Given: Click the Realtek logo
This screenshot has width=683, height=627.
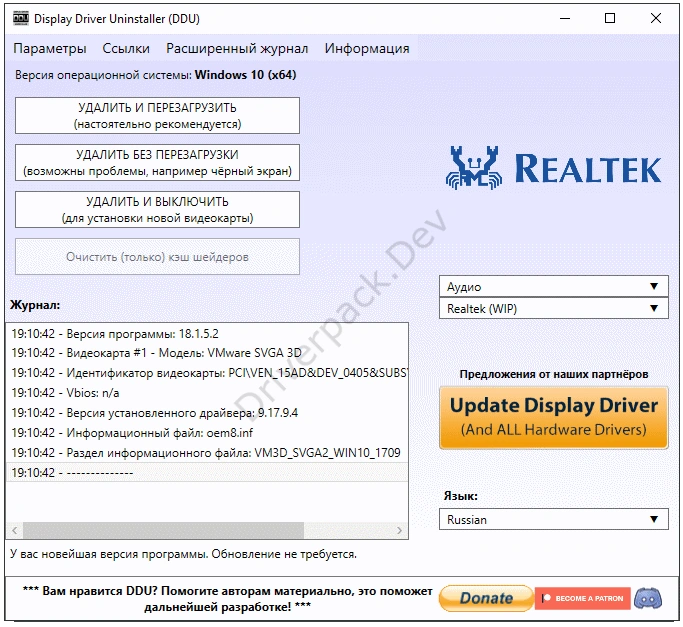Looking at the screenshot, I should tap(554, 168).
